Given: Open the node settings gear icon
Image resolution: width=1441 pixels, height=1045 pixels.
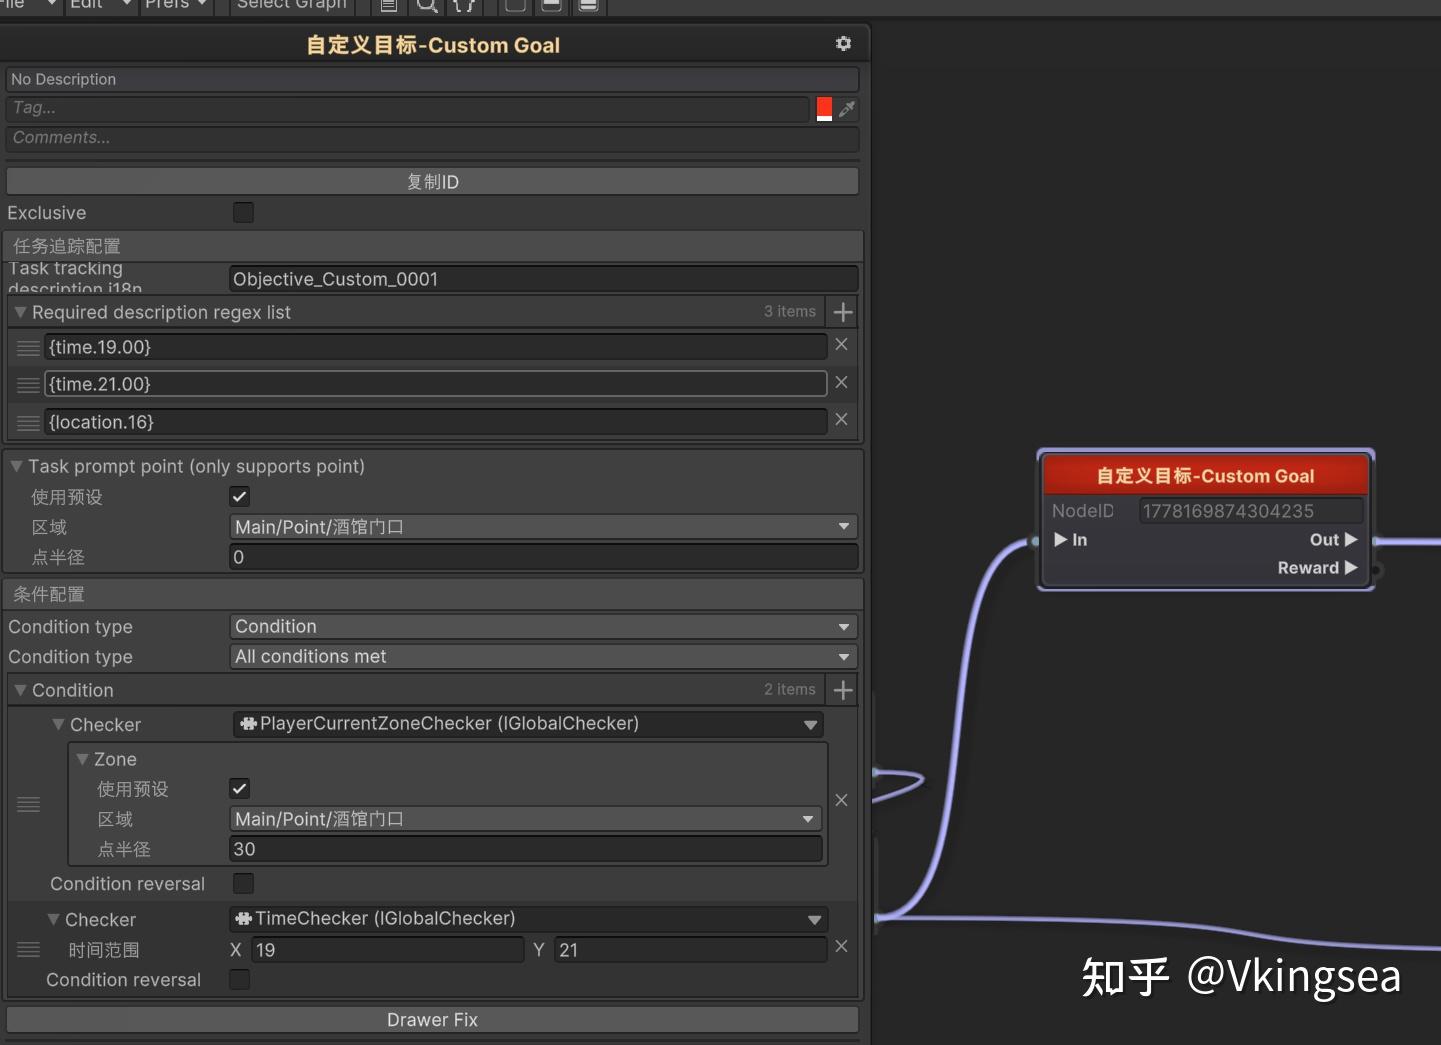Looking at the screenshot, I should (x=843, y=44).
